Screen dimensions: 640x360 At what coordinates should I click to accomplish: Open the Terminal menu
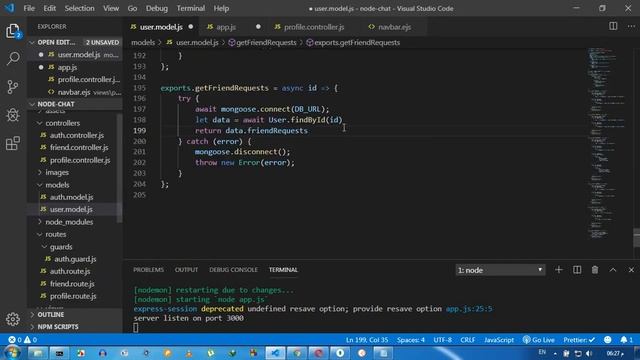191,8
